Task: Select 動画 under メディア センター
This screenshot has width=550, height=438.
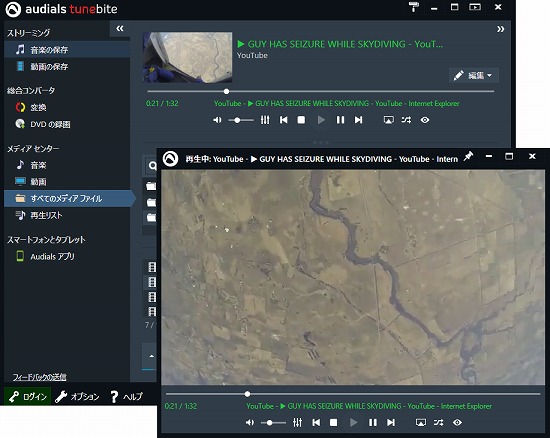Action: (x=67, y=182)
